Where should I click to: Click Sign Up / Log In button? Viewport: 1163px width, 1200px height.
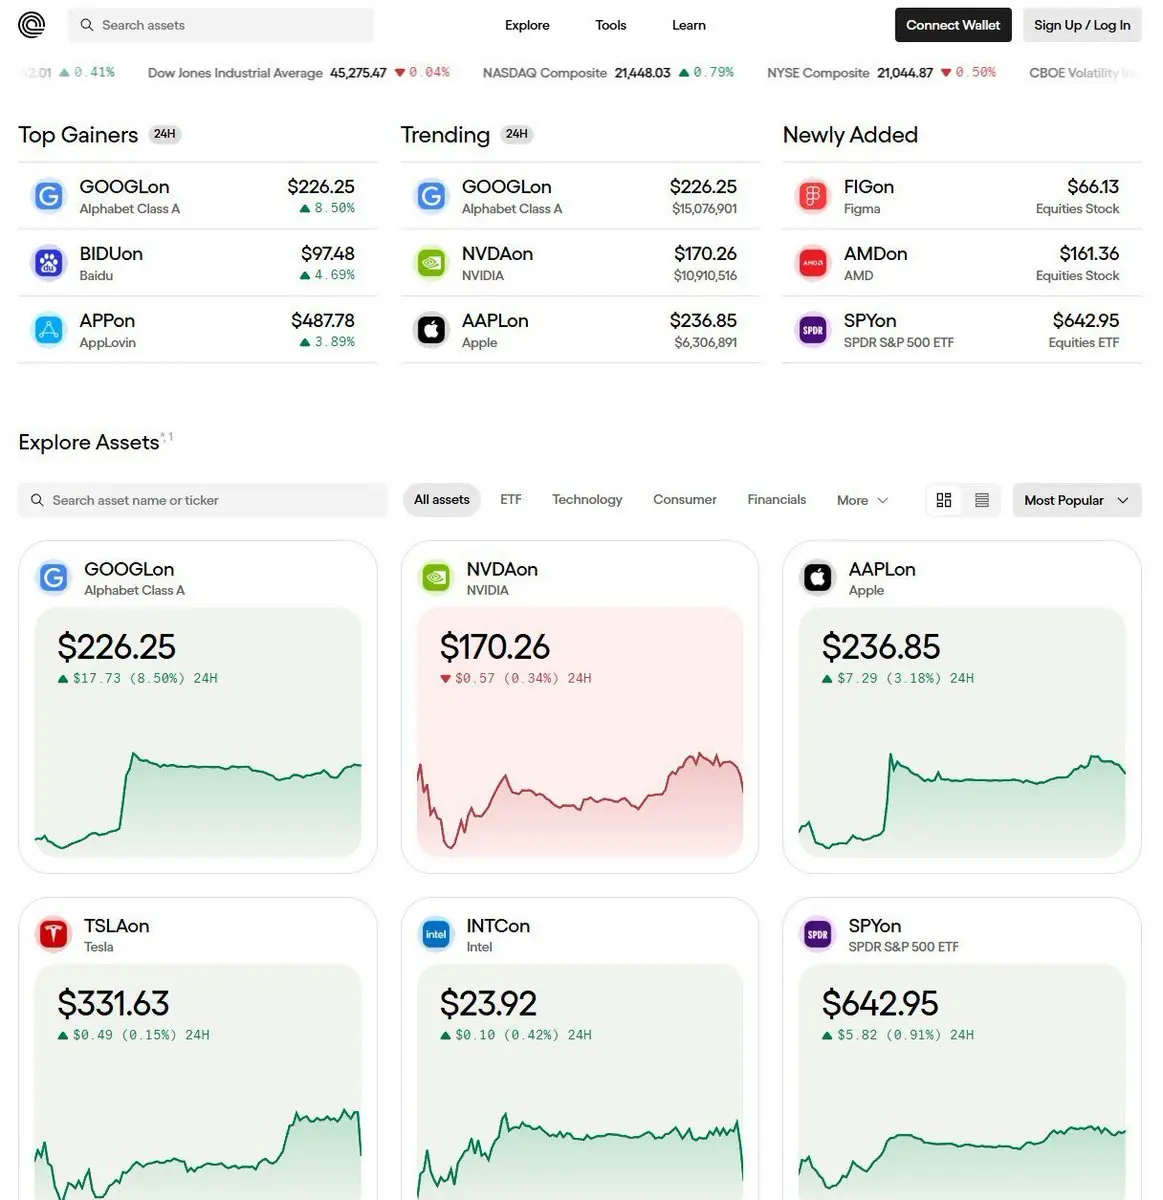coord(1082,25)
